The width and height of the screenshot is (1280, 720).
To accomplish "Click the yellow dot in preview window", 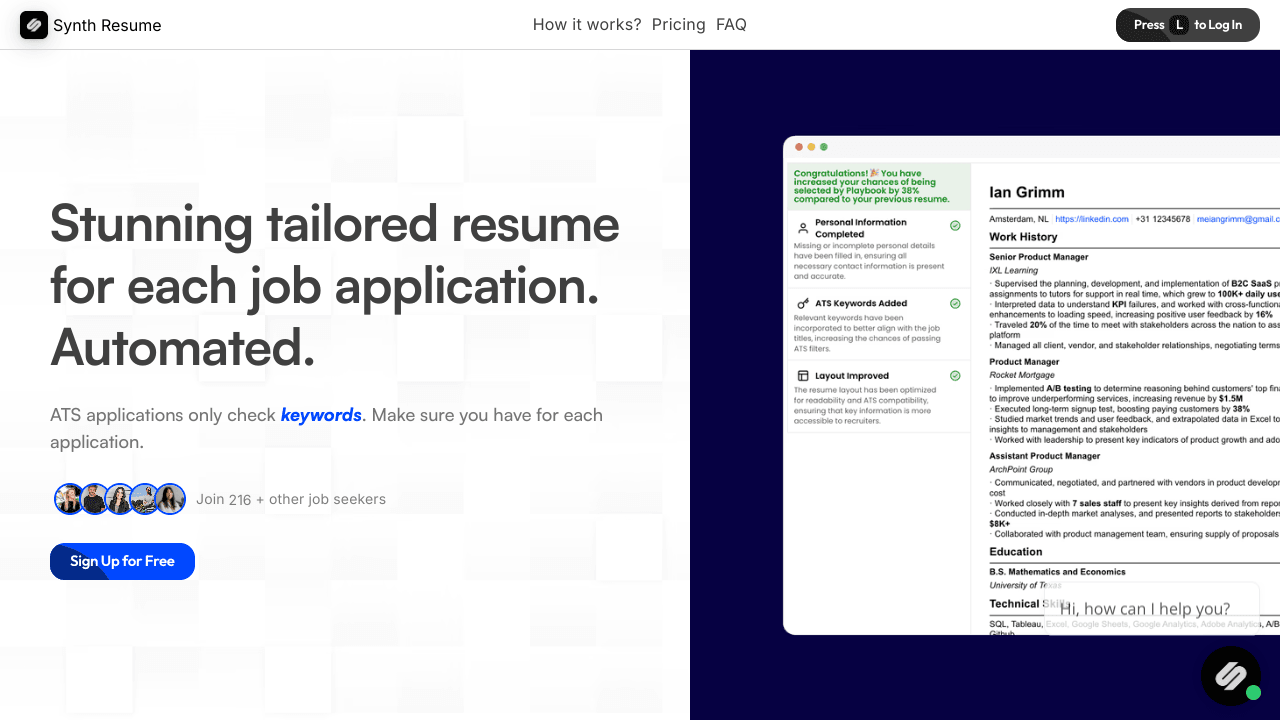I will pos(811,147).
